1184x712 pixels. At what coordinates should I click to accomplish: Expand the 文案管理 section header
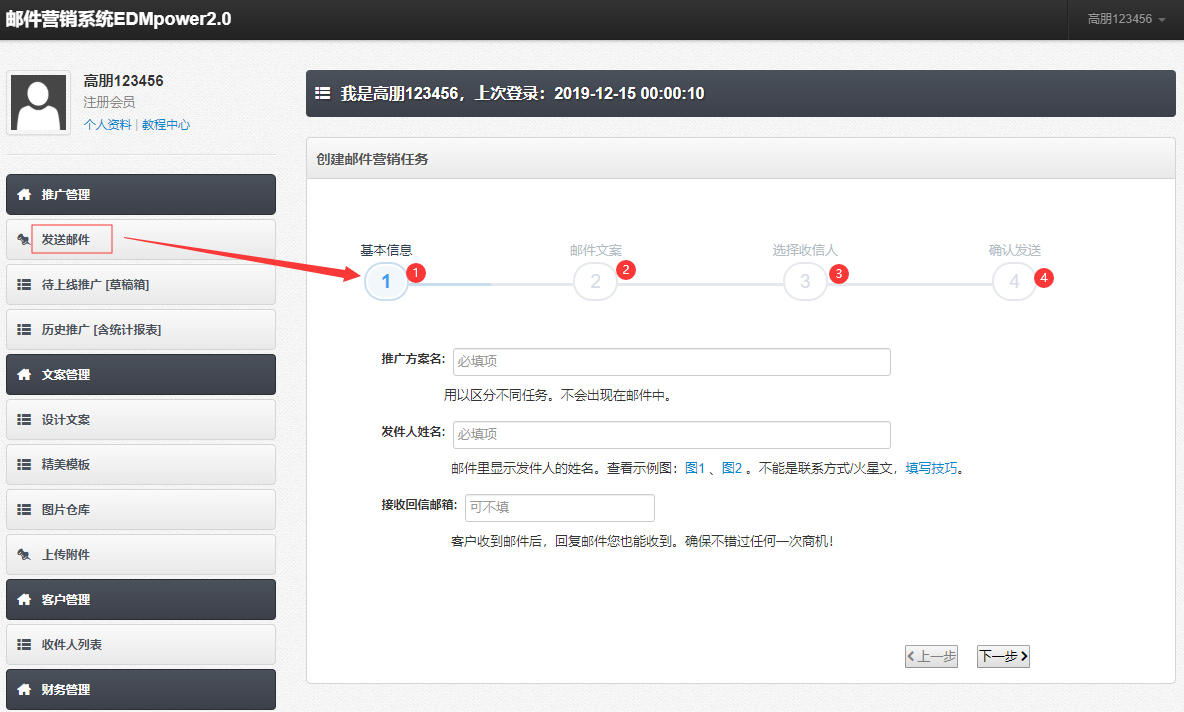tap(140, 374)
